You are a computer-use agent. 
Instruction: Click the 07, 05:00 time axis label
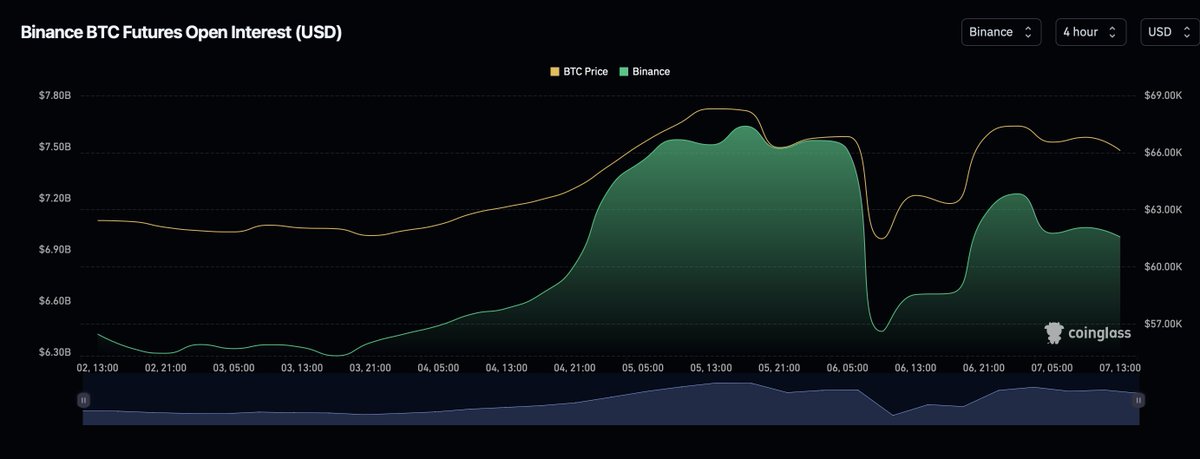pyautogui.click(x=1051, y=368)
